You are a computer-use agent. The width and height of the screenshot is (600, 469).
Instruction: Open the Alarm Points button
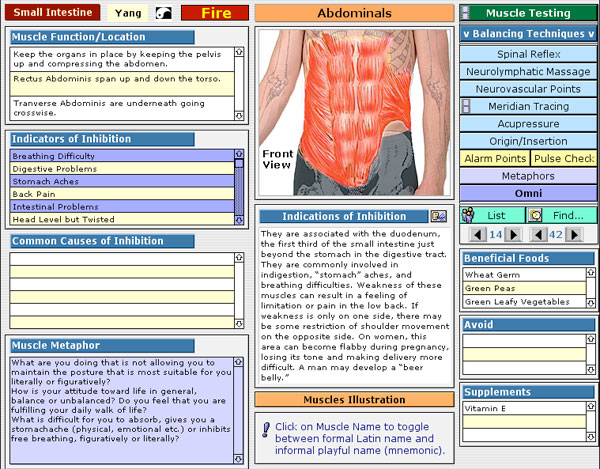(x=495, y=158)
